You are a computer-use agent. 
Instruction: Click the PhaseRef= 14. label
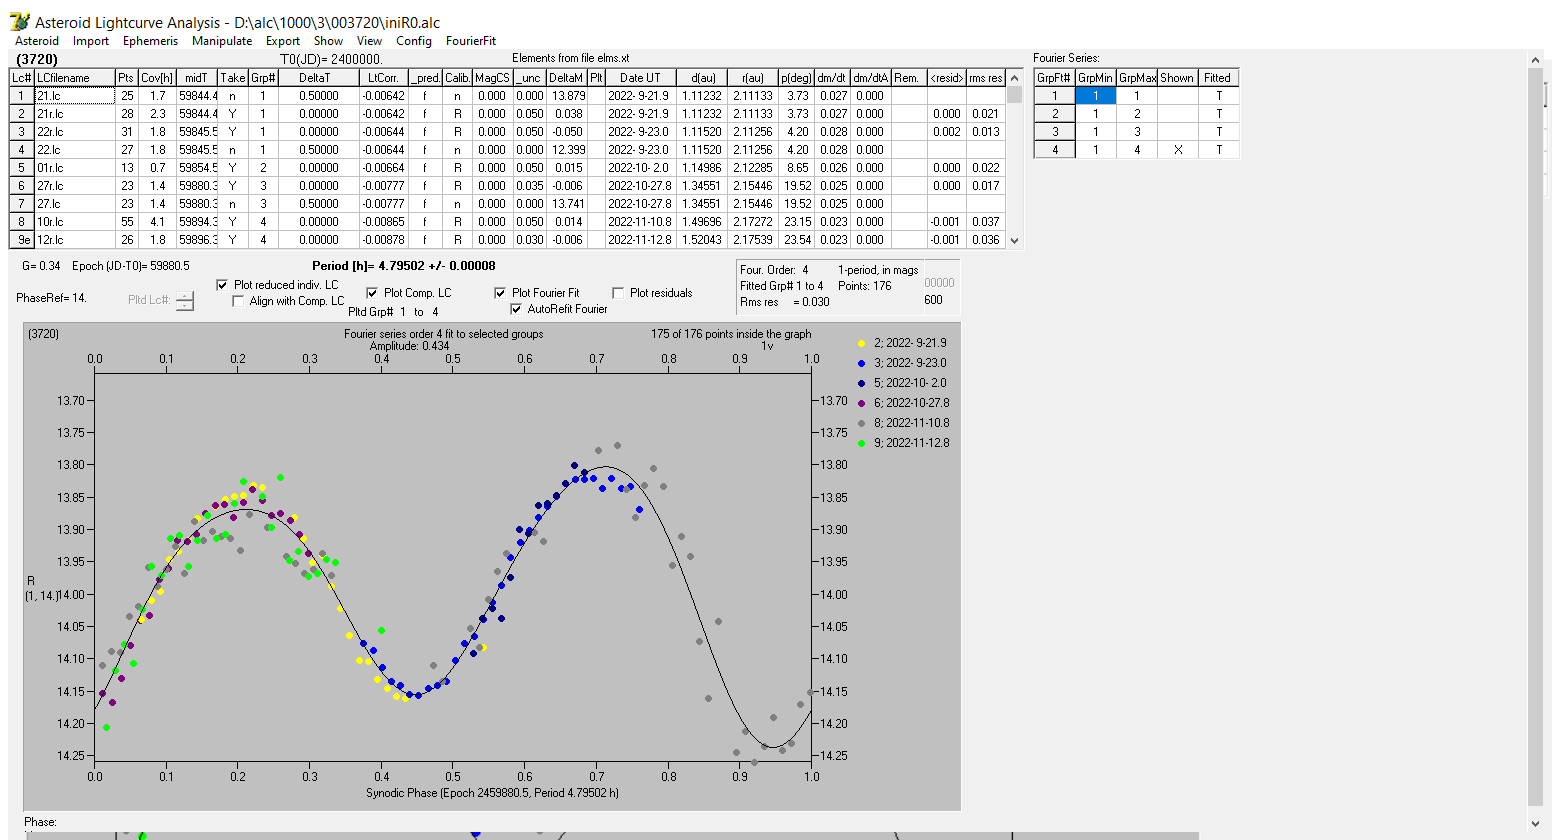[x=51, y=298]
